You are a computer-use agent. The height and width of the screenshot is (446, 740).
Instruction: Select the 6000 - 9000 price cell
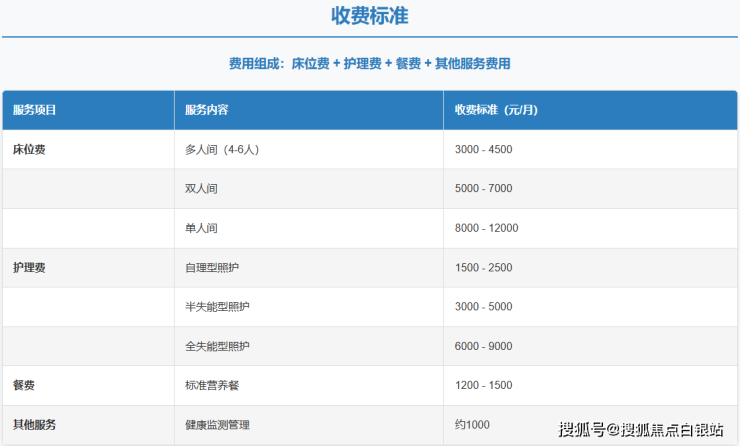(483, 346)
